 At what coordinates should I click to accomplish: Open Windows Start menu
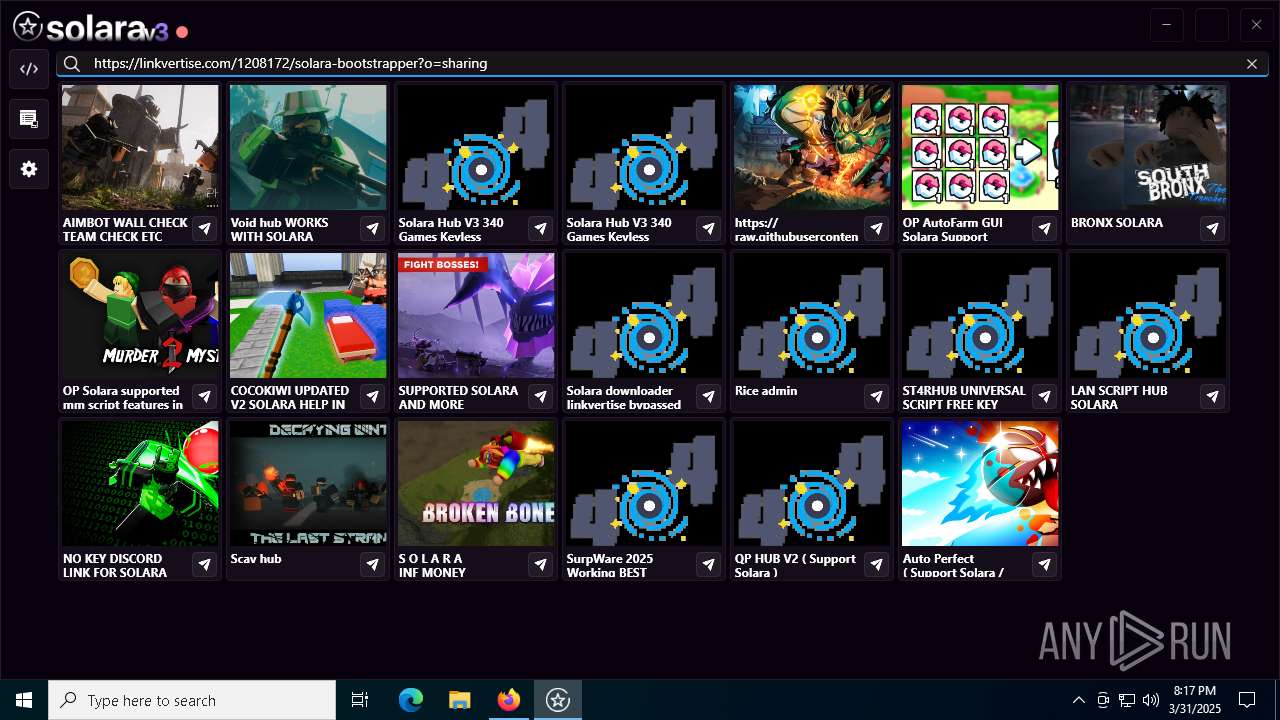tap(24, 700)
